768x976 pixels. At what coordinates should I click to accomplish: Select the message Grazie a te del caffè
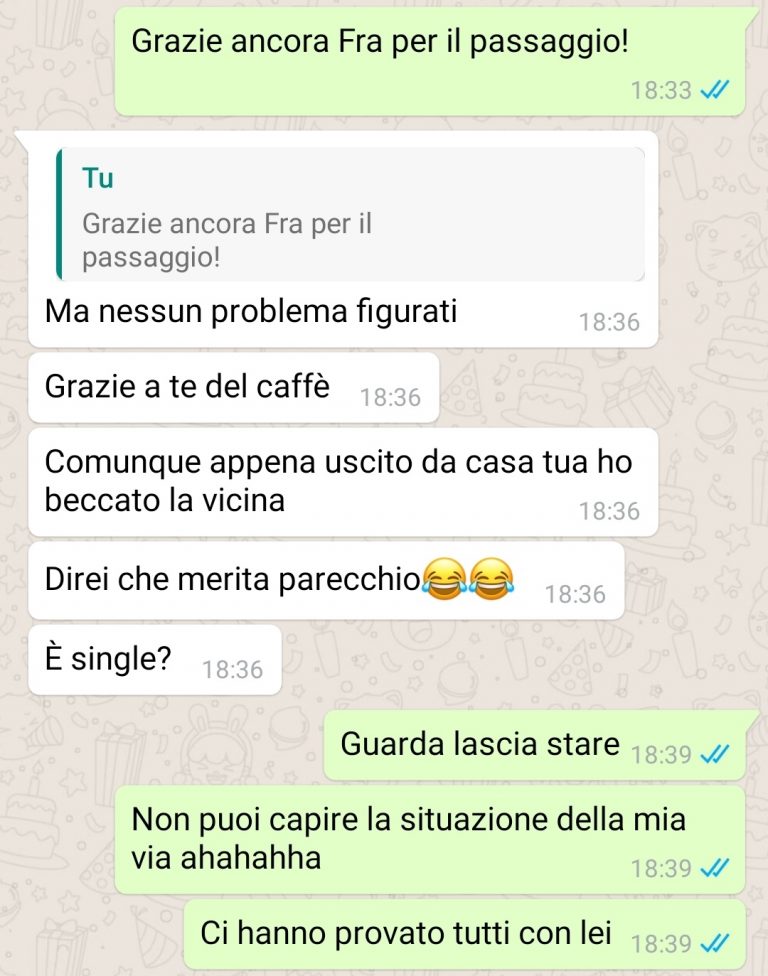[234, 387]
